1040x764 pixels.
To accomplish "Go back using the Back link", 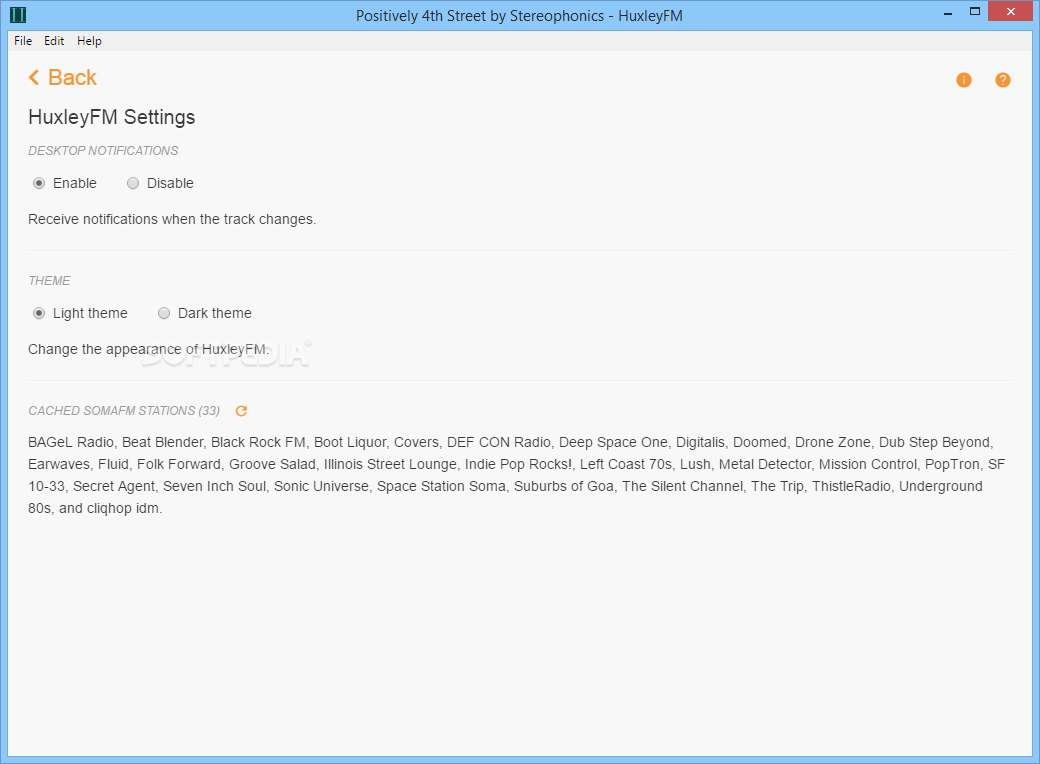I will pyautogui.click(x=62, y=78).
